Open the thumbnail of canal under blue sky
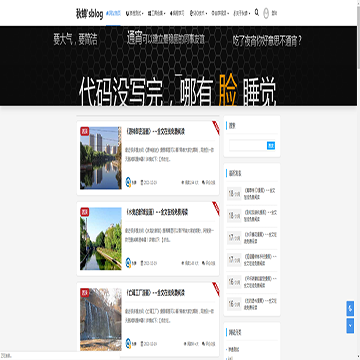This screenshot has width=360, height=360. click(x=101, y=239)
